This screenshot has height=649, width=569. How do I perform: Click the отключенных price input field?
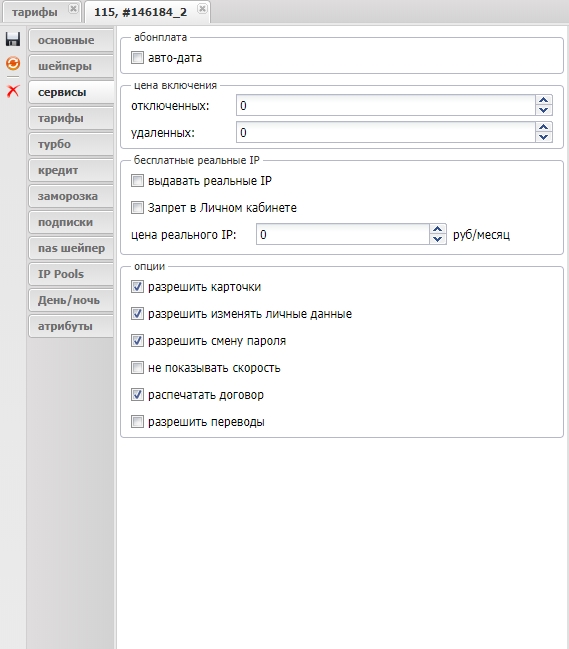[386, 106]
